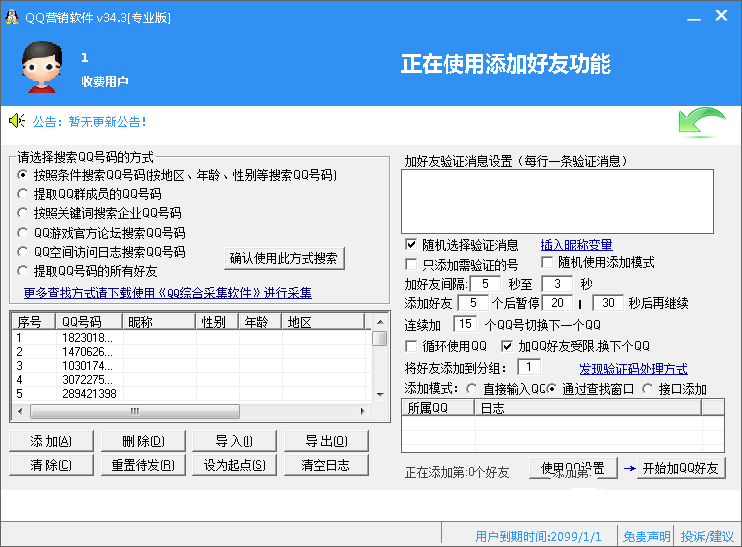Select row with QQ 1030174...
742x547 pixels.
[x=191, y=366]
